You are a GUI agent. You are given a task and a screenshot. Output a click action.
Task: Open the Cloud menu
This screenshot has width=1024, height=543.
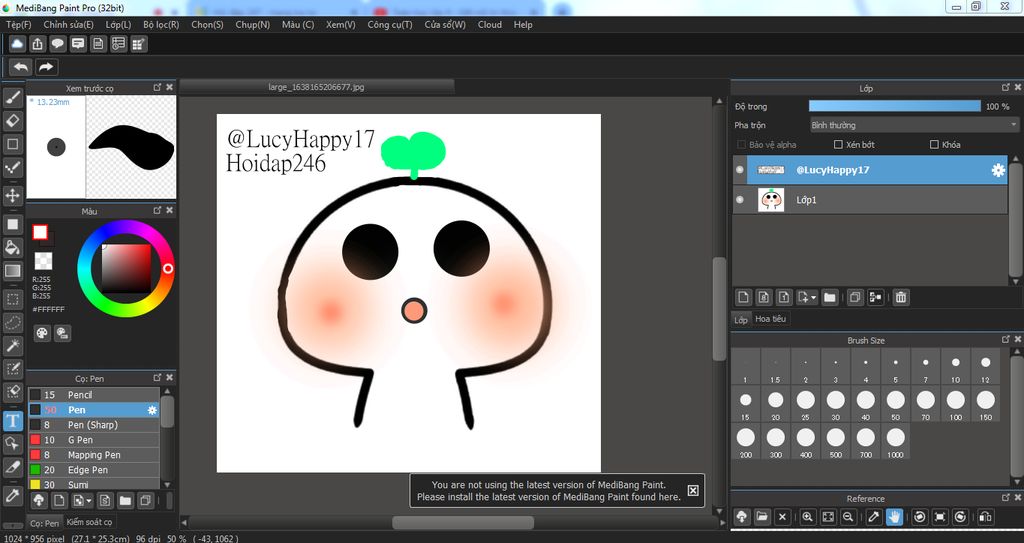click(490, 24)
